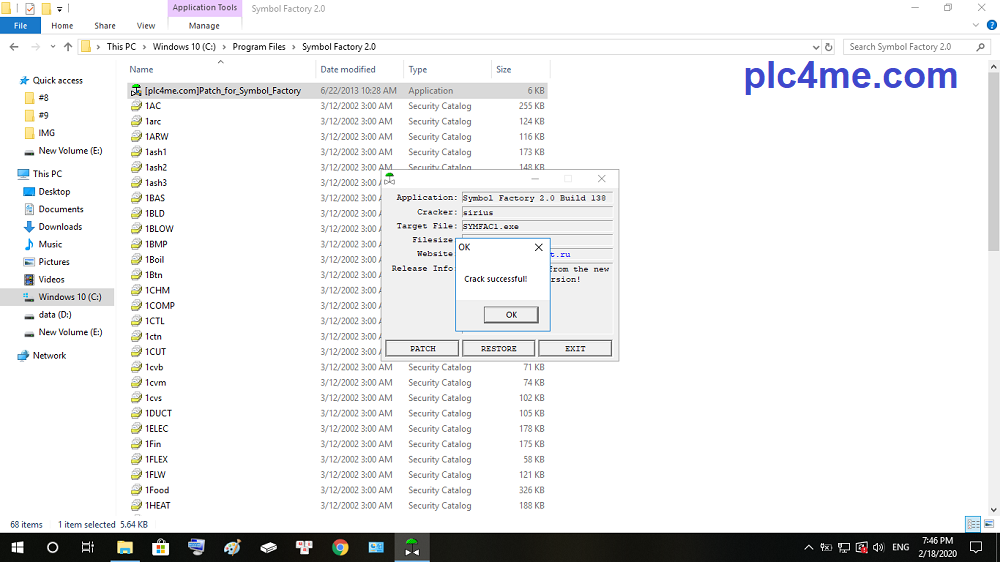This screenshot has width=1000, height=562.
Task: Click the EXIT button in the dialog
Action: coord(575,348)
